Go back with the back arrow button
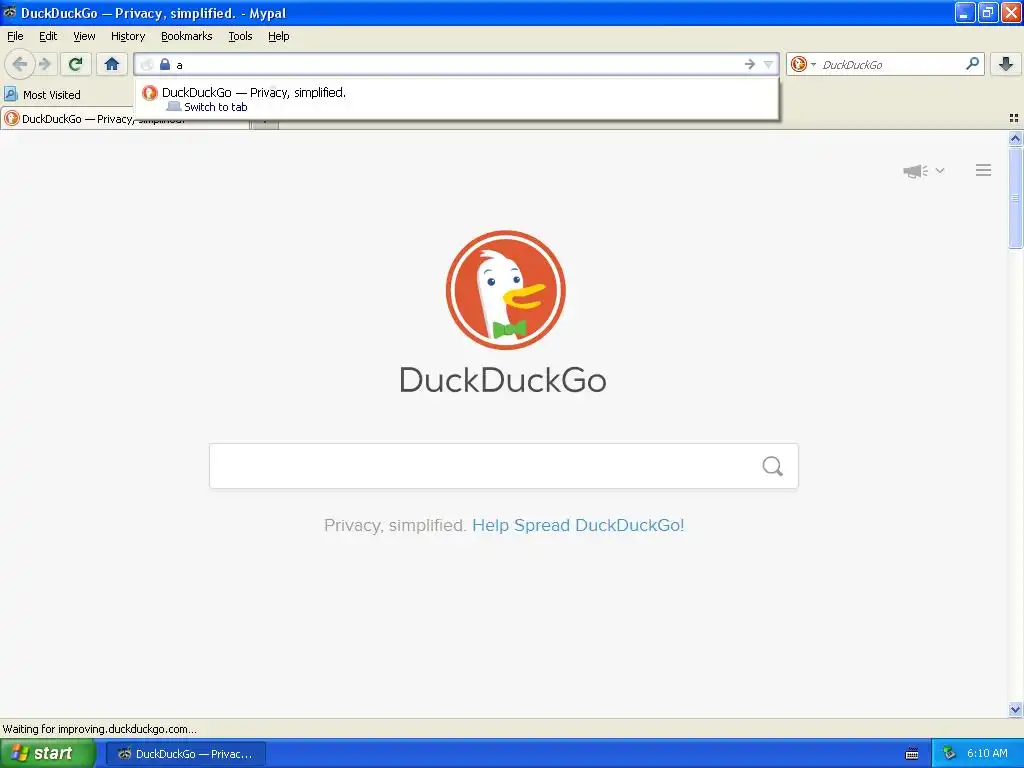 coord(19,64)
